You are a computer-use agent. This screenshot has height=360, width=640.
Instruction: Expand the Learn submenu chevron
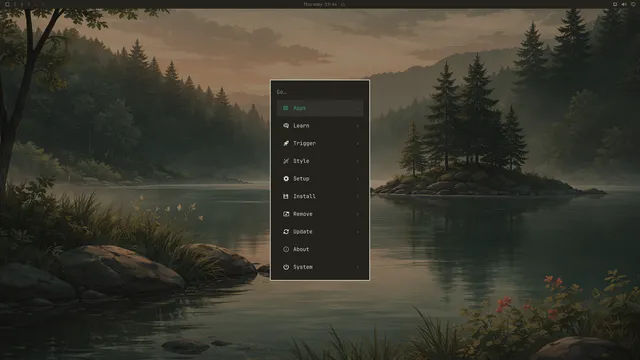pyautogui.click(x=358, y=126)
